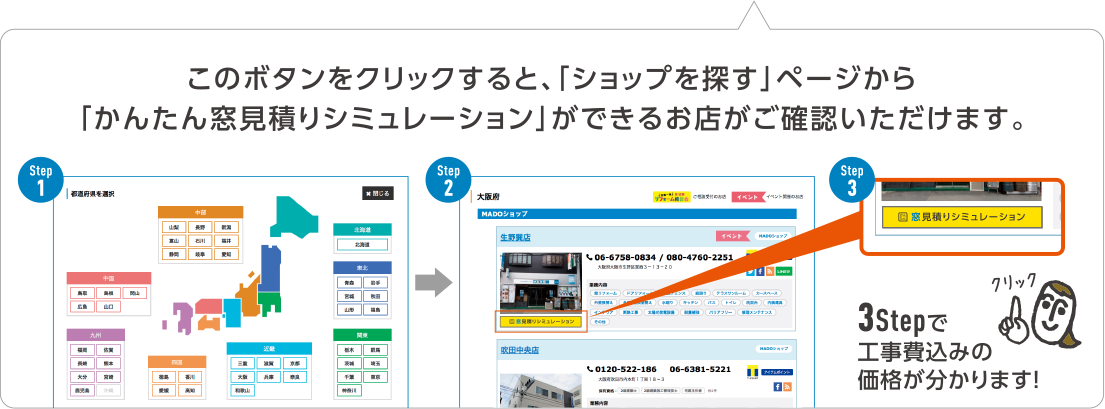
Task: Select the pink Chugoku area on the map
Action: click(209, 305)
